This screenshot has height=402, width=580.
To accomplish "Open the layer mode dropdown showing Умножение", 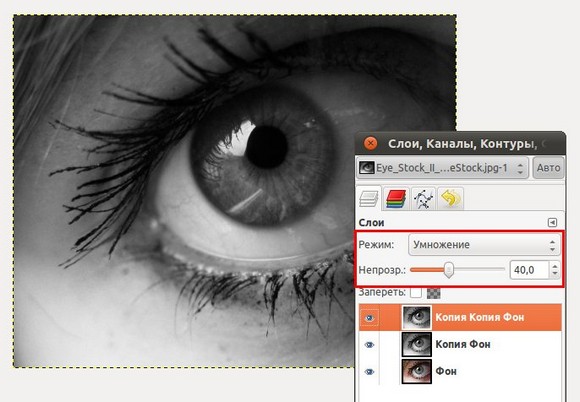I will tap(484, 245).
